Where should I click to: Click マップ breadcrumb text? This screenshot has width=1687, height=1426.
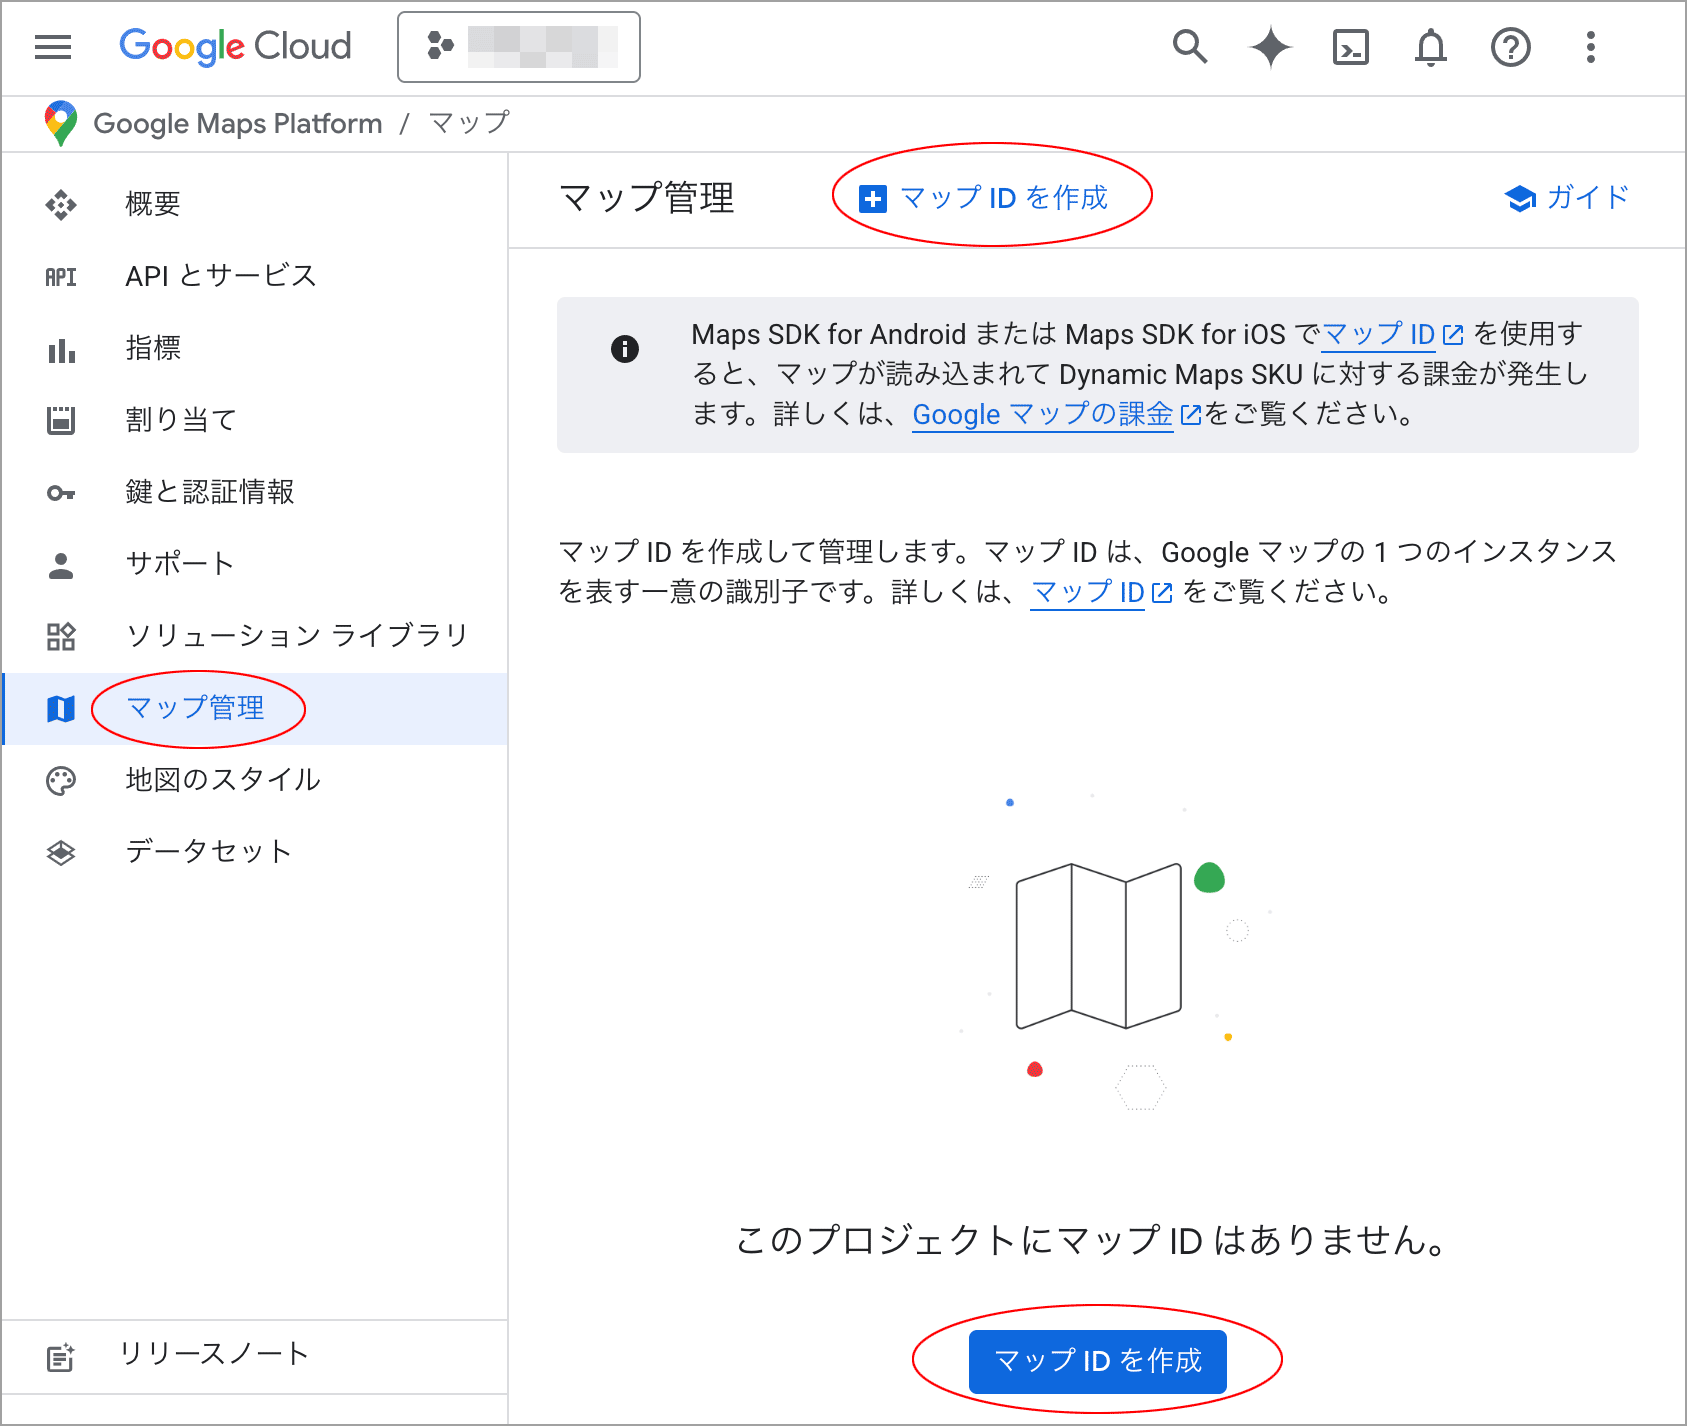(469, 123)
